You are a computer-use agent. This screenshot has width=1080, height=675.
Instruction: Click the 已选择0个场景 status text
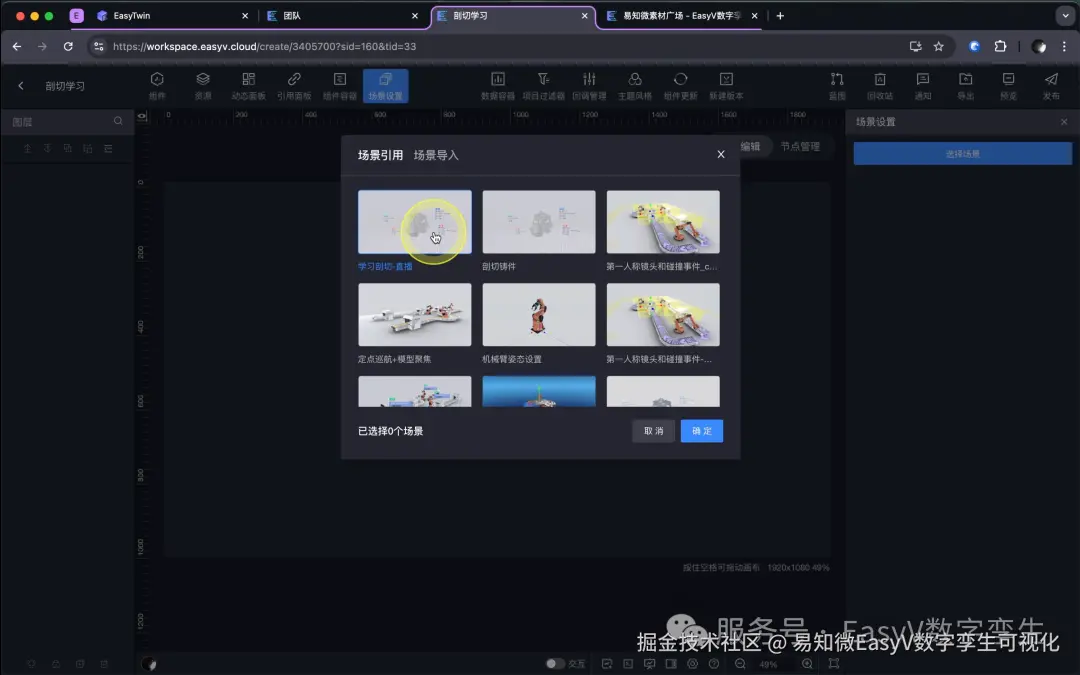(391, 431)
